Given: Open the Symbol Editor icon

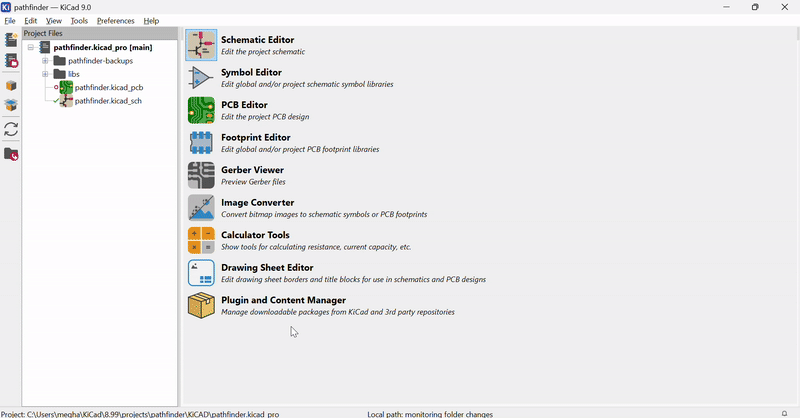Looking at the screenshot, I should coord(201,78).
